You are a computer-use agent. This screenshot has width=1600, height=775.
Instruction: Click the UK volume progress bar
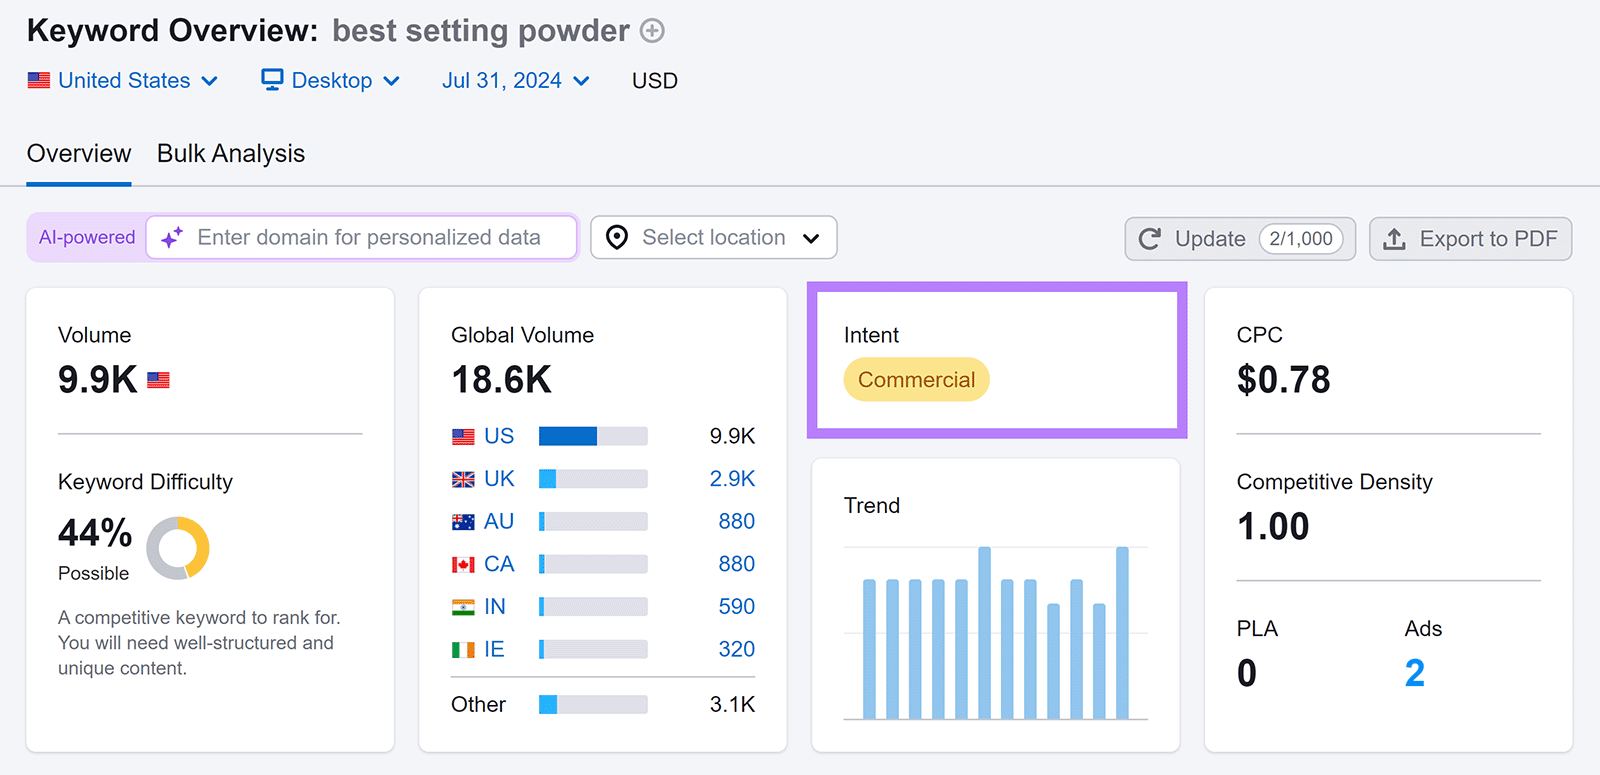point(593,479)
